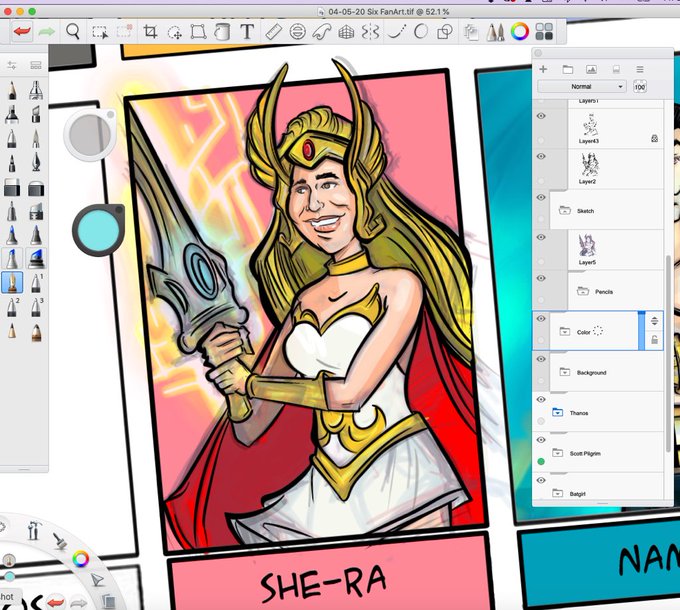
Task: Select the Ruler guide tool
Action: (x=273, y=32)
